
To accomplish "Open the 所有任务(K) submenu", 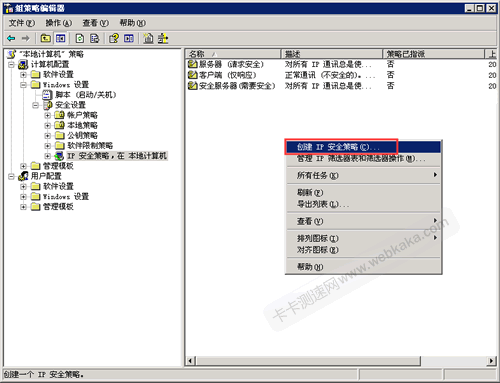I will click(x=364, y=175).
